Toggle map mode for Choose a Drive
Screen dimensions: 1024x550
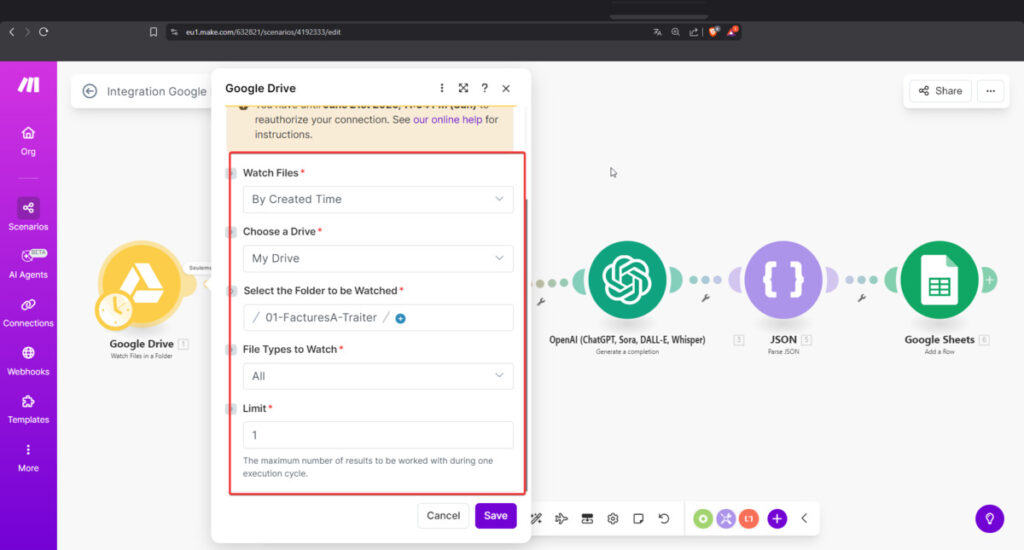[x=231, y=232]
